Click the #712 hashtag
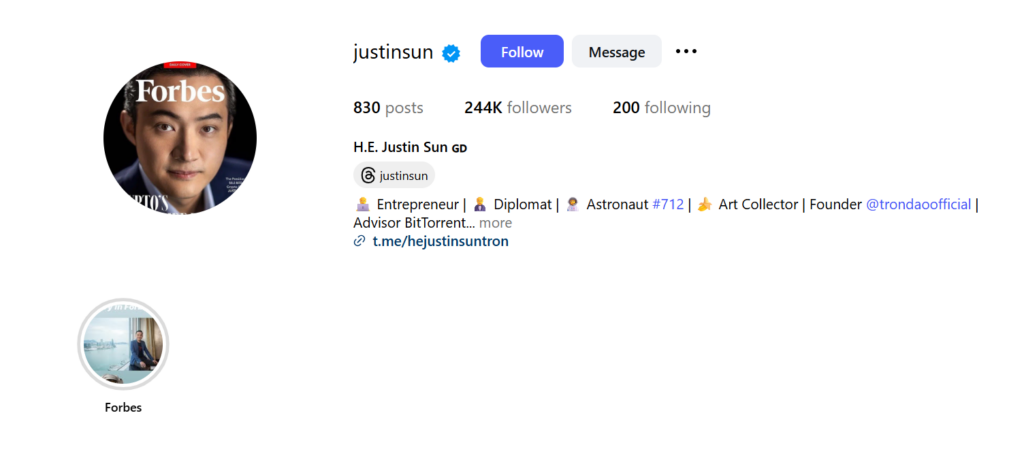The image size is (1024, 473). pos(668,204)
